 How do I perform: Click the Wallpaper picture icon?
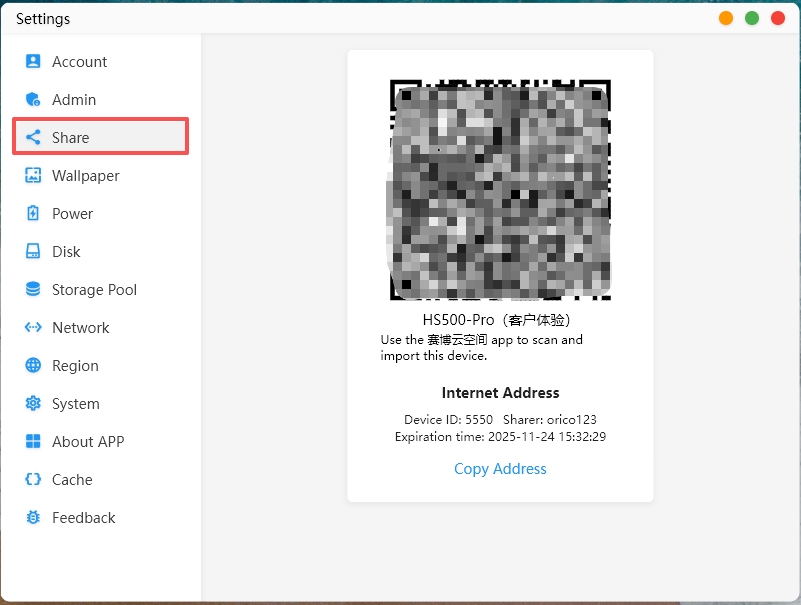click(33, 175)
